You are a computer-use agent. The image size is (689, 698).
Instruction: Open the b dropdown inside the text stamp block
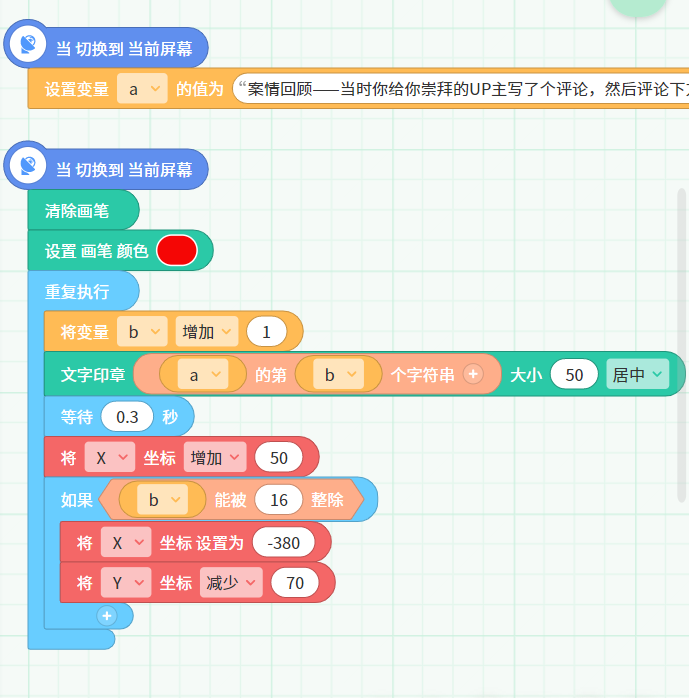pos(339,375)
